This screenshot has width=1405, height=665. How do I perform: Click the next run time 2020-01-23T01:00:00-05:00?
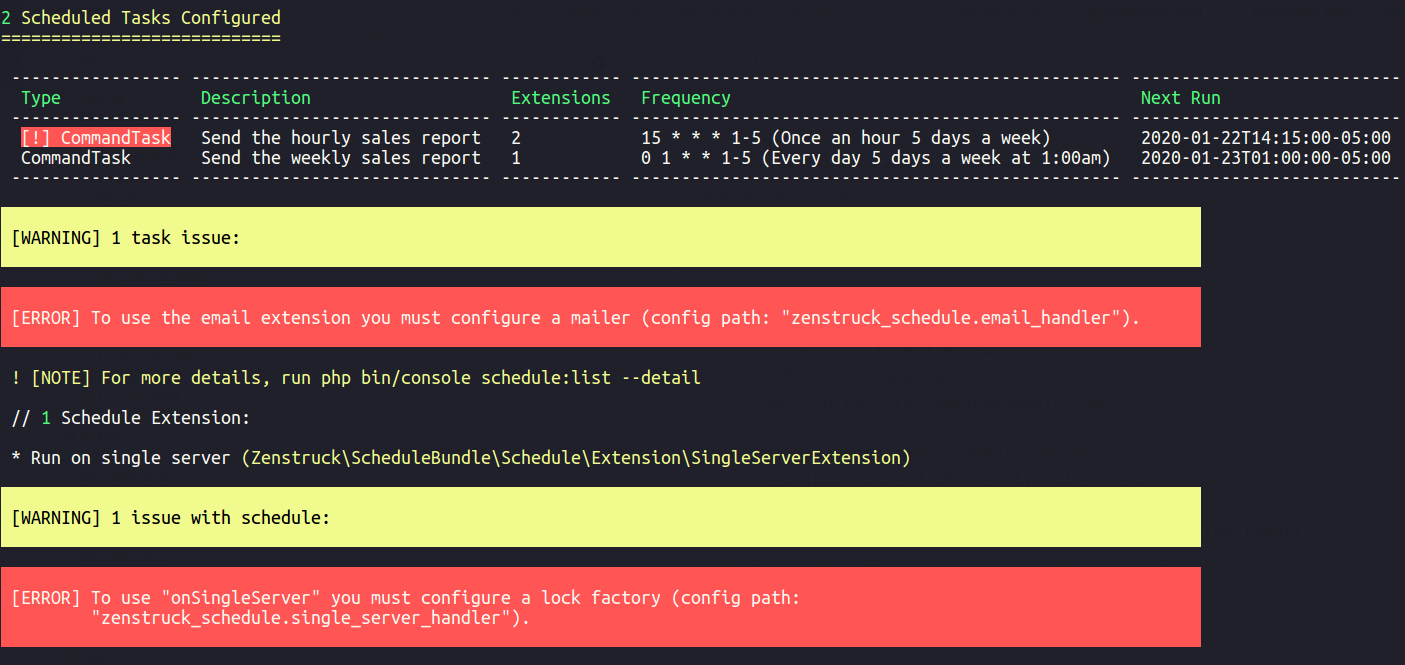pyautogui.click(x=1266, y=158)
